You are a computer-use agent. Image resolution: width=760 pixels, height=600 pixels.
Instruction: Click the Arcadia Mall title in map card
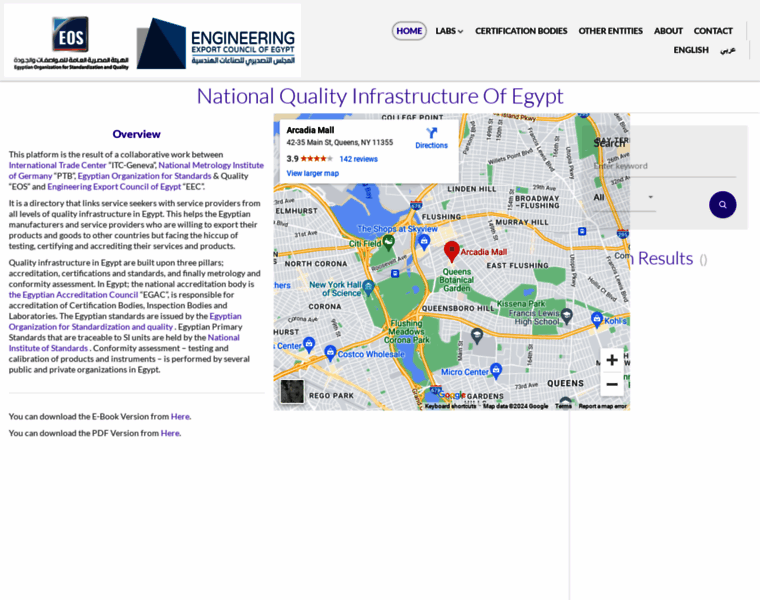[x=310, y=130]
